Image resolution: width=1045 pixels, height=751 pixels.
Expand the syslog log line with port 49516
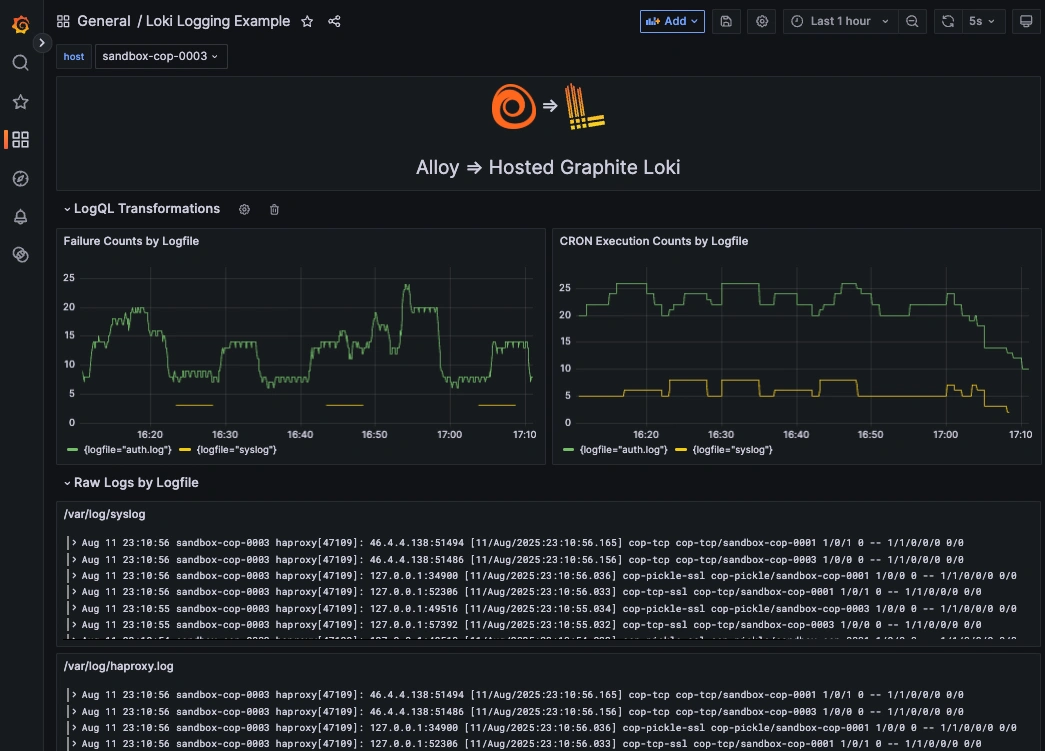pyautogui.click(x=73, y=608)
